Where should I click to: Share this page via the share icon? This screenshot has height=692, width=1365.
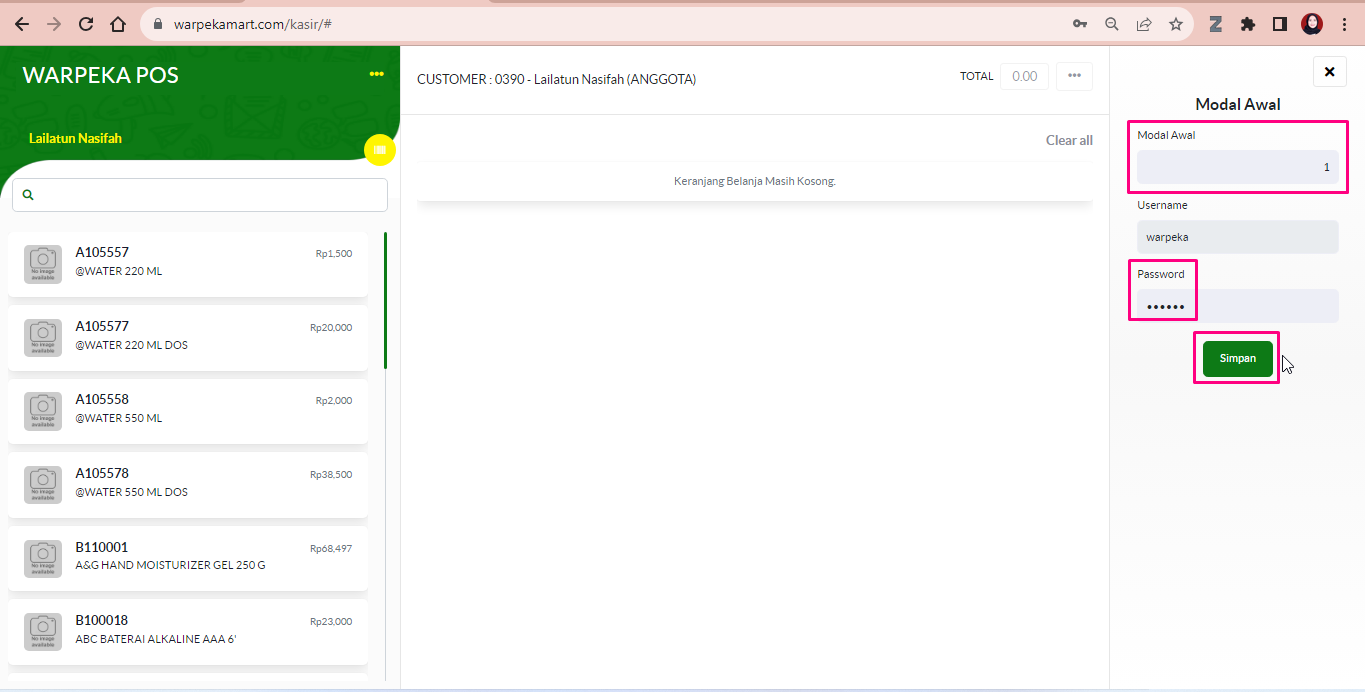pyautogui.click(x=1144, y=24)
